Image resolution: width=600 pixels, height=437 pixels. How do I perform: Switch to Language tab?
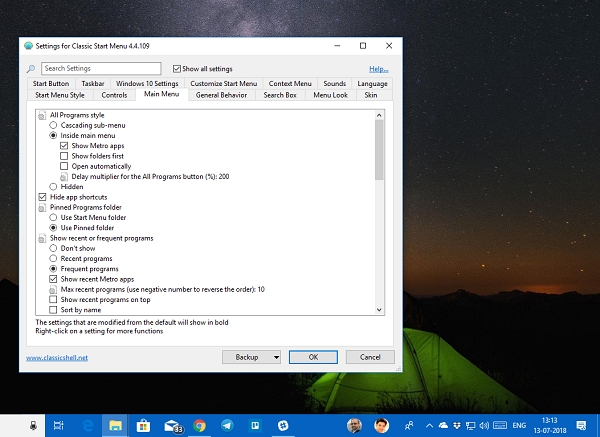click(372, 83)
